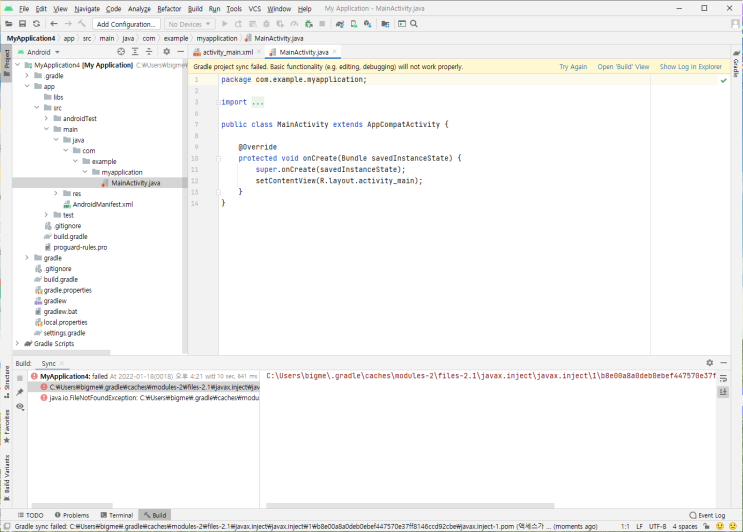Viewport: 743px width, 532px height.
Task: Open the Refactor menu
Action: 169,9
